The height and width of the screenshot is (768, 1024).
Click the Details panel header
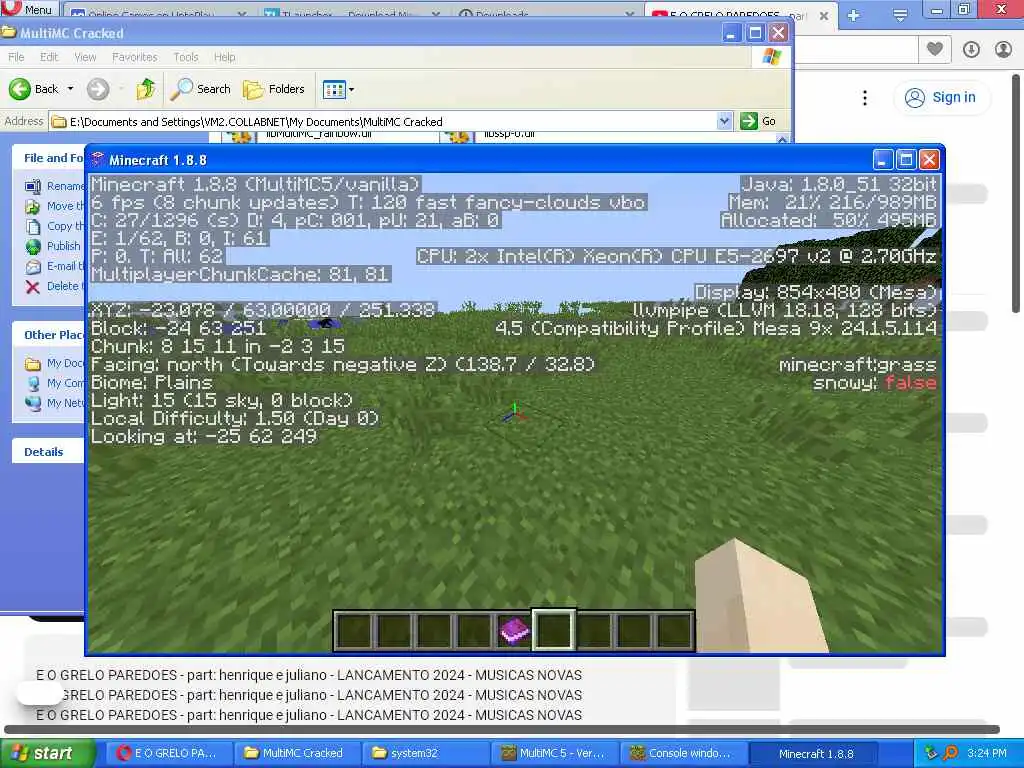click(48, 452)
